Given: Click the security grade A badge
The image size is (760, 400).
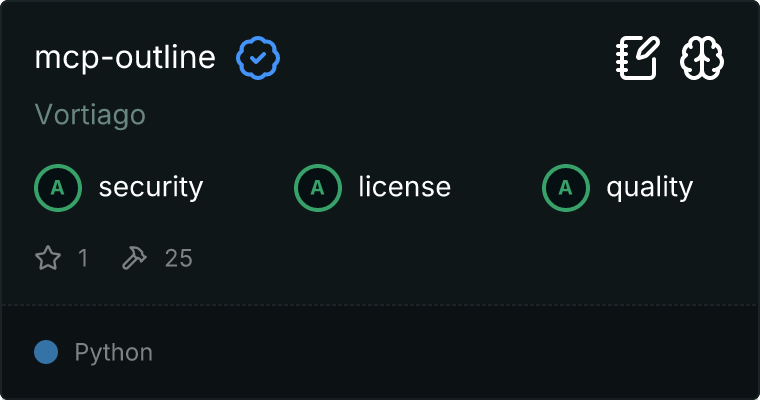Looking at the screenshot, I should point(57,187).
